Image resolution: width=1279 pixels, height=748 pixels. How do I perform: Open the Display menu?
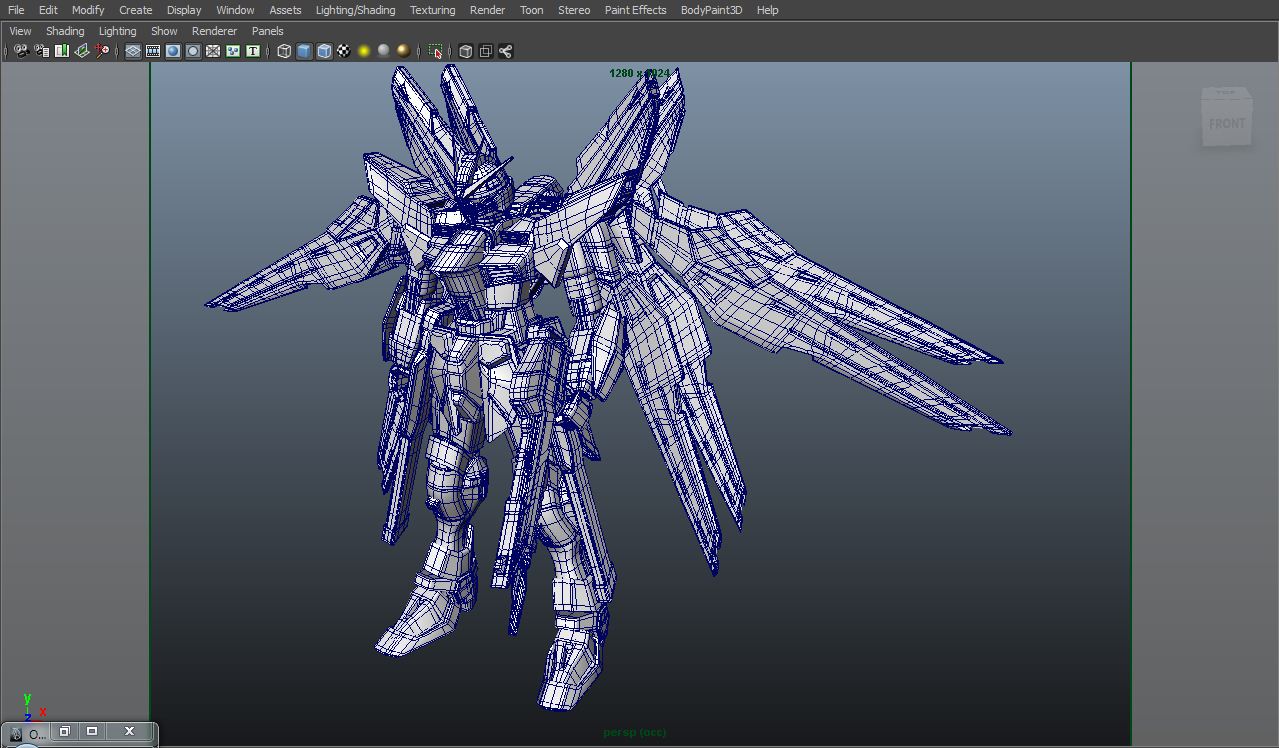pyautogui.click(x=184, y=10)
